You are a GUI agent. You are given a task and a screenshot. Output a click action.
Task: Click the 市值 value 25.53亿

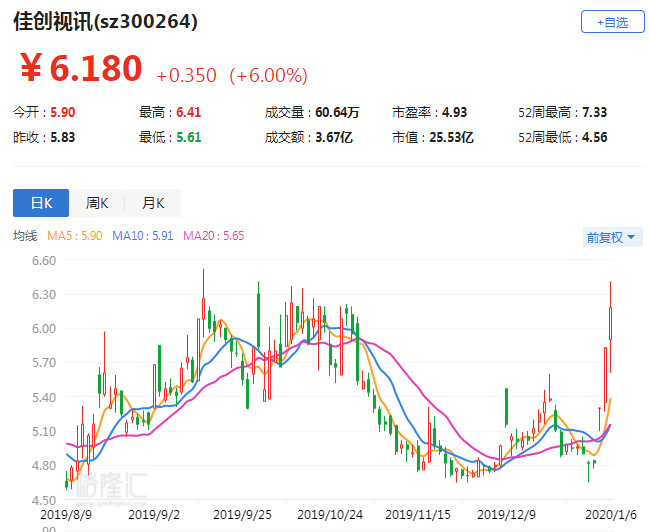pos(451,137)
